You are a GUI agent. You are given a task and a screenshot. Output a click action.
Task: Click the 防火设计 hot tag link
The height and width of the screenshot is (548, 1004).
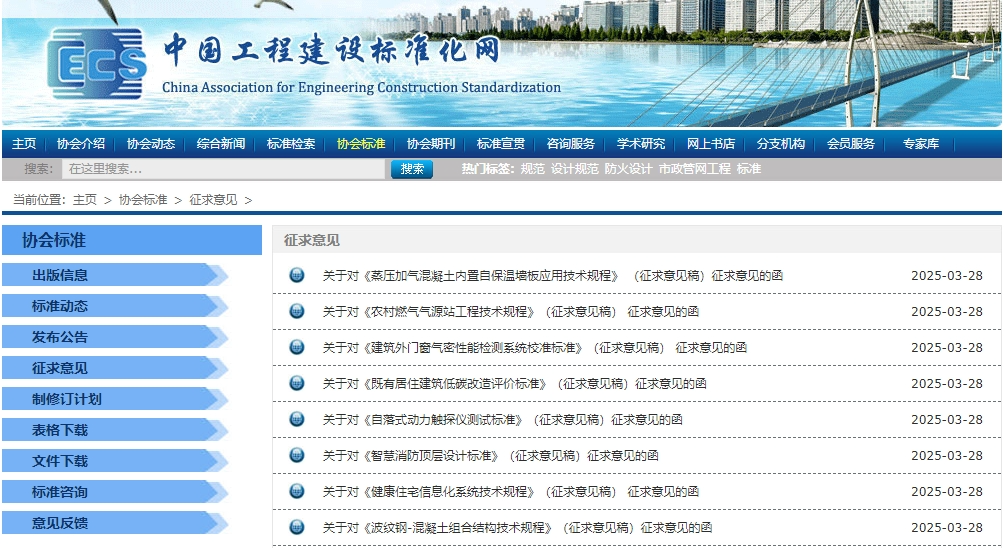628,169
